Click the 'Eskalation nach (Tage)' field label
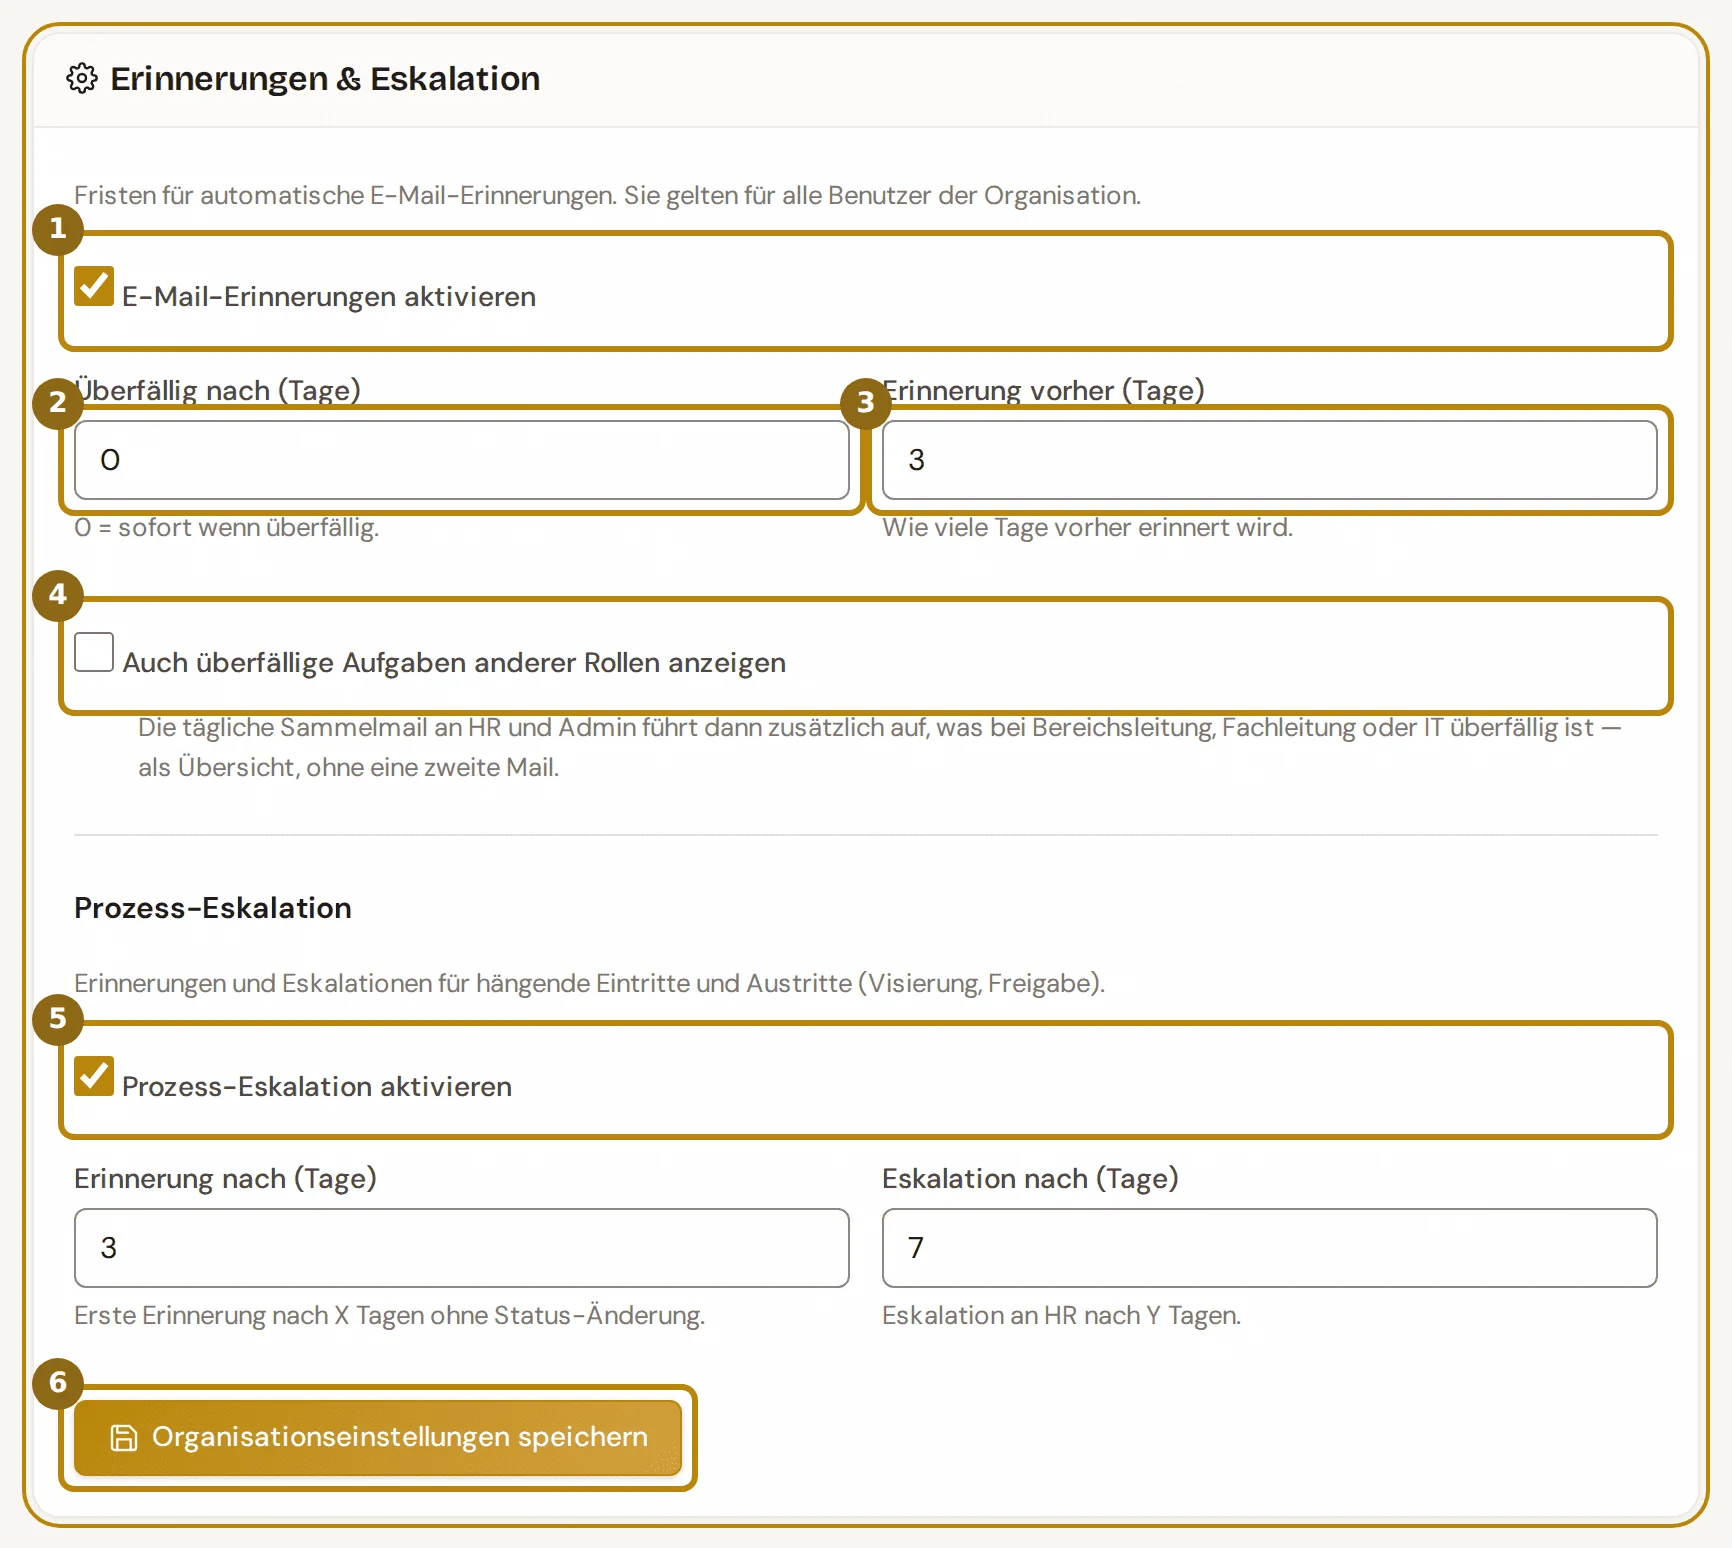This screenshot has width=1732, height=1548. tap(1031, 1179)
